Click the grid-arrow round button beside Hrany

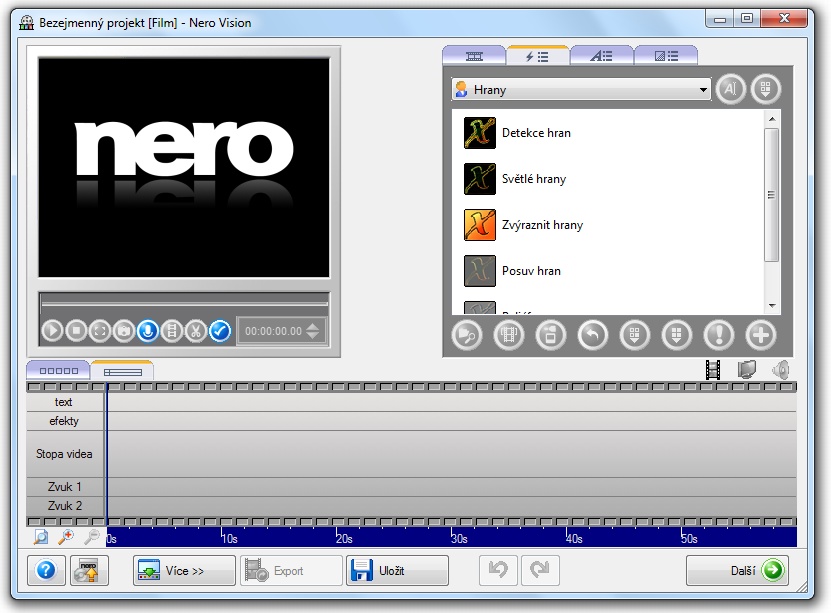tap(765, 89)
